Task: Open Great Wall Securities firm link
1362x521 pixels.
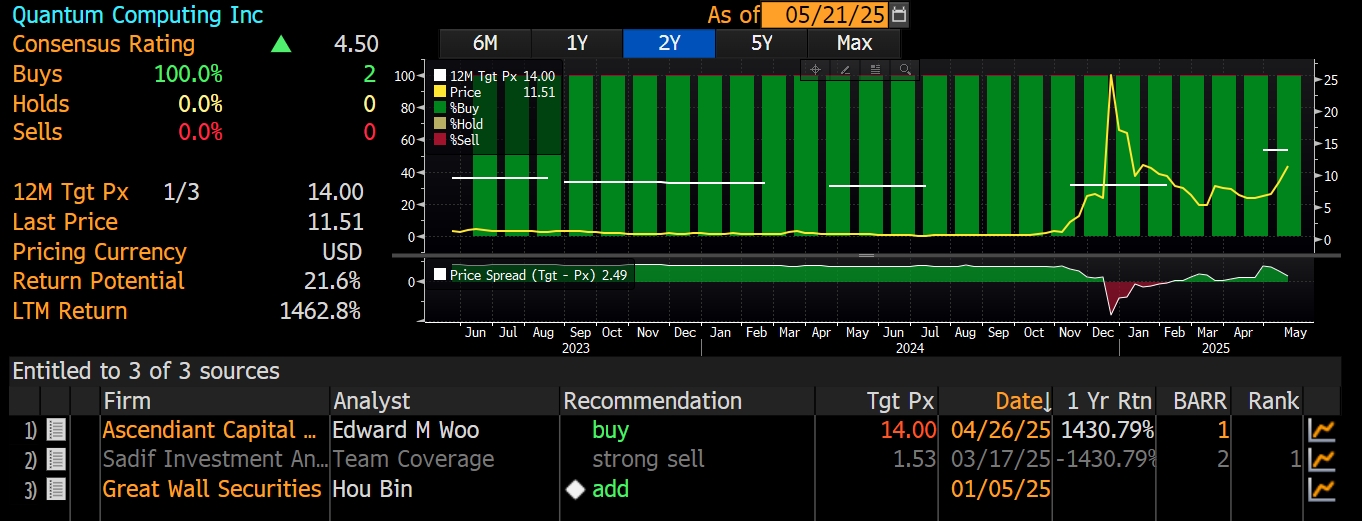Action: click(212, 489)
